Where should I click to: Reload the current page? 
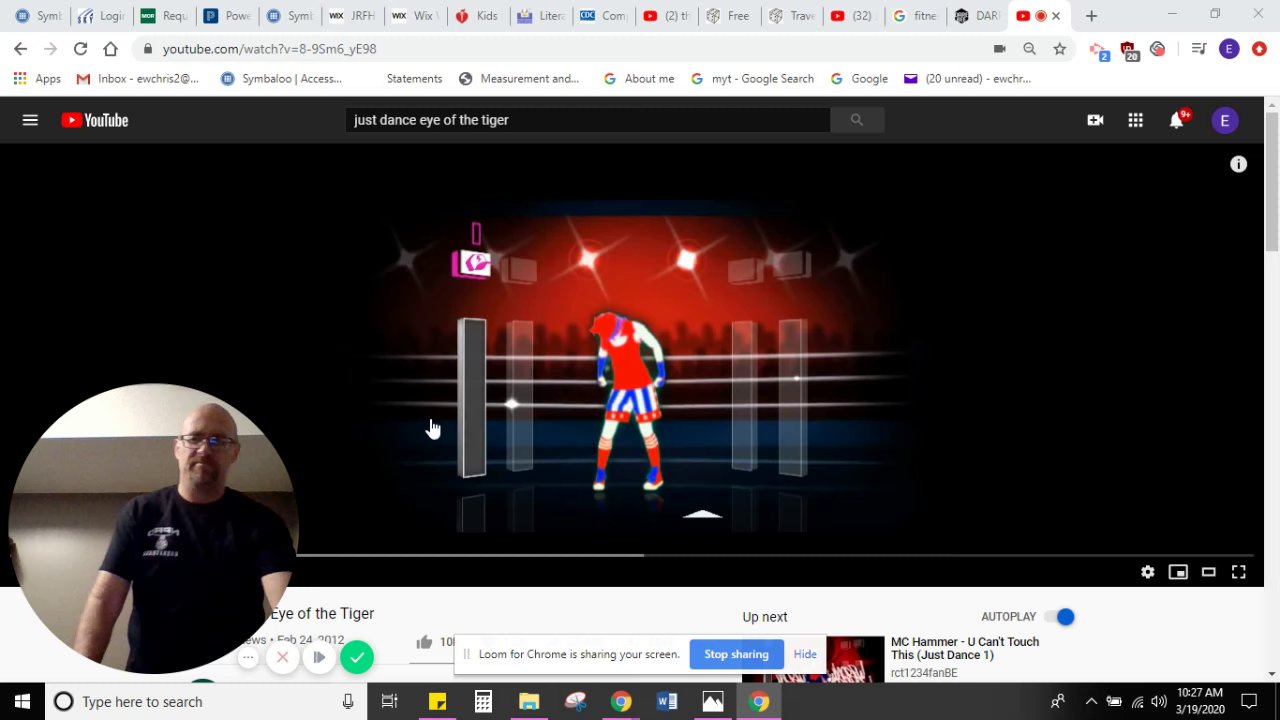[80, 48]
